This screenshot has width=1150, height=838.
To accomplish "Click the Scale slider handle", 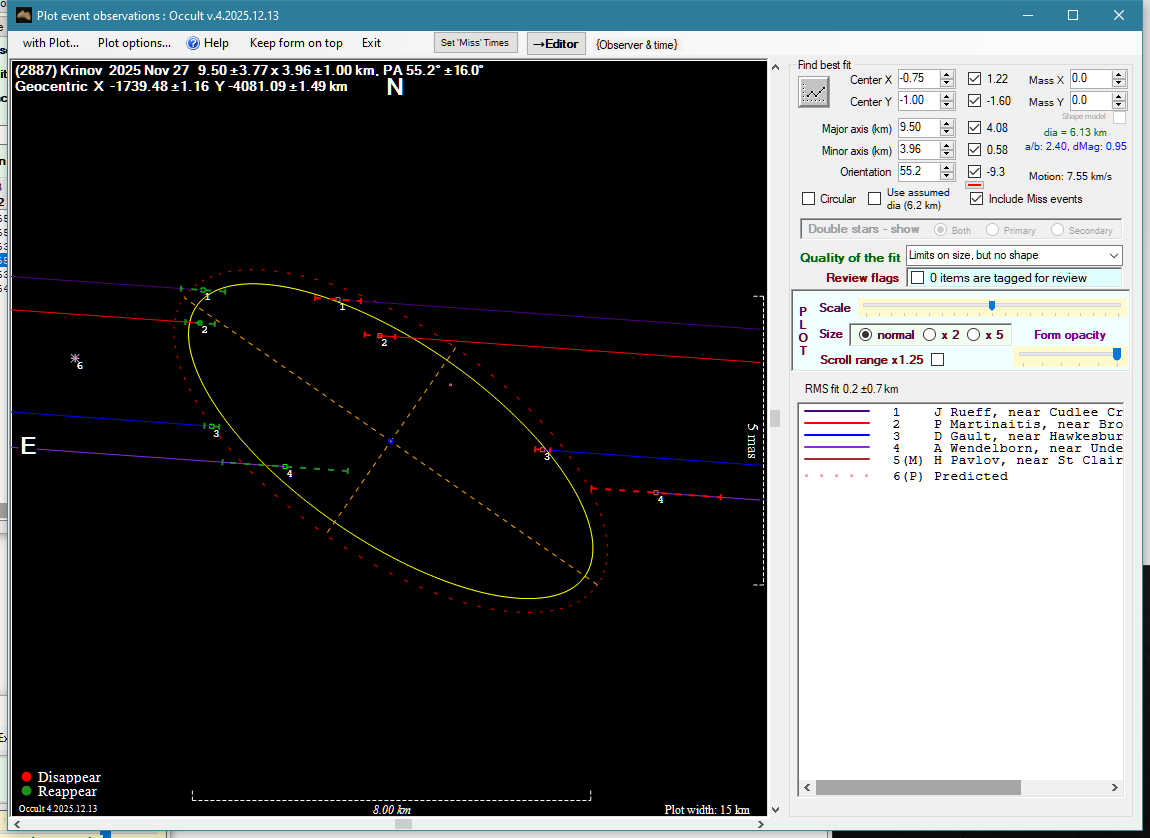I will [x=991, y=306].
